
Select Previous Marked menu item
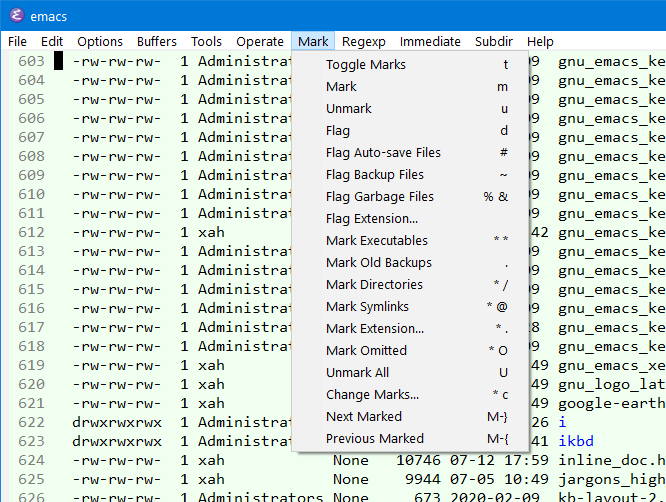pyautogui.click(x=374, y=439)
